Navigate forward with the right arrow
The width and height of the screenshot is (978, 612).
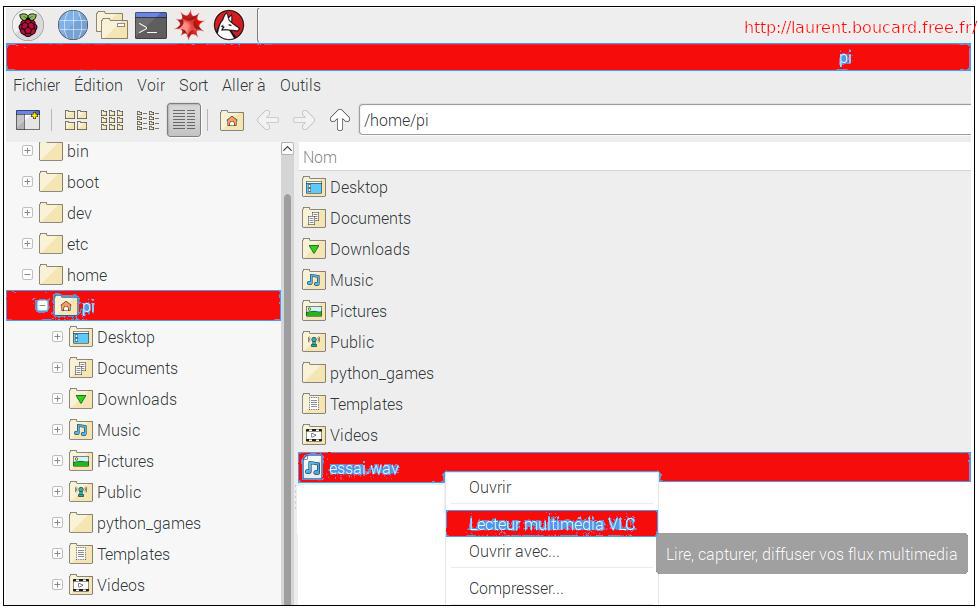tap(304, 120)
